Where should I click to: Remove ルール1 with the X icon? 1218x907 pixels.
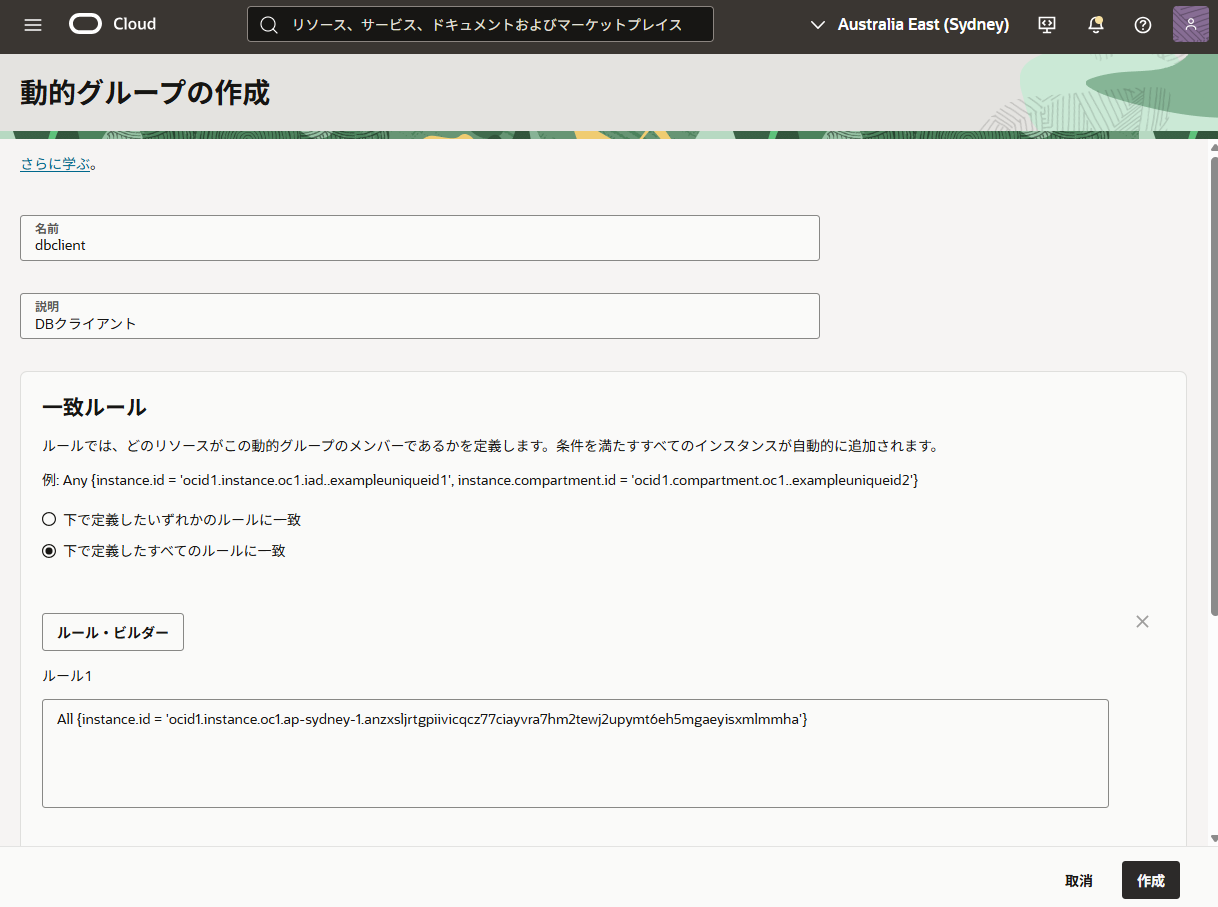click(x=1142, y=621)
